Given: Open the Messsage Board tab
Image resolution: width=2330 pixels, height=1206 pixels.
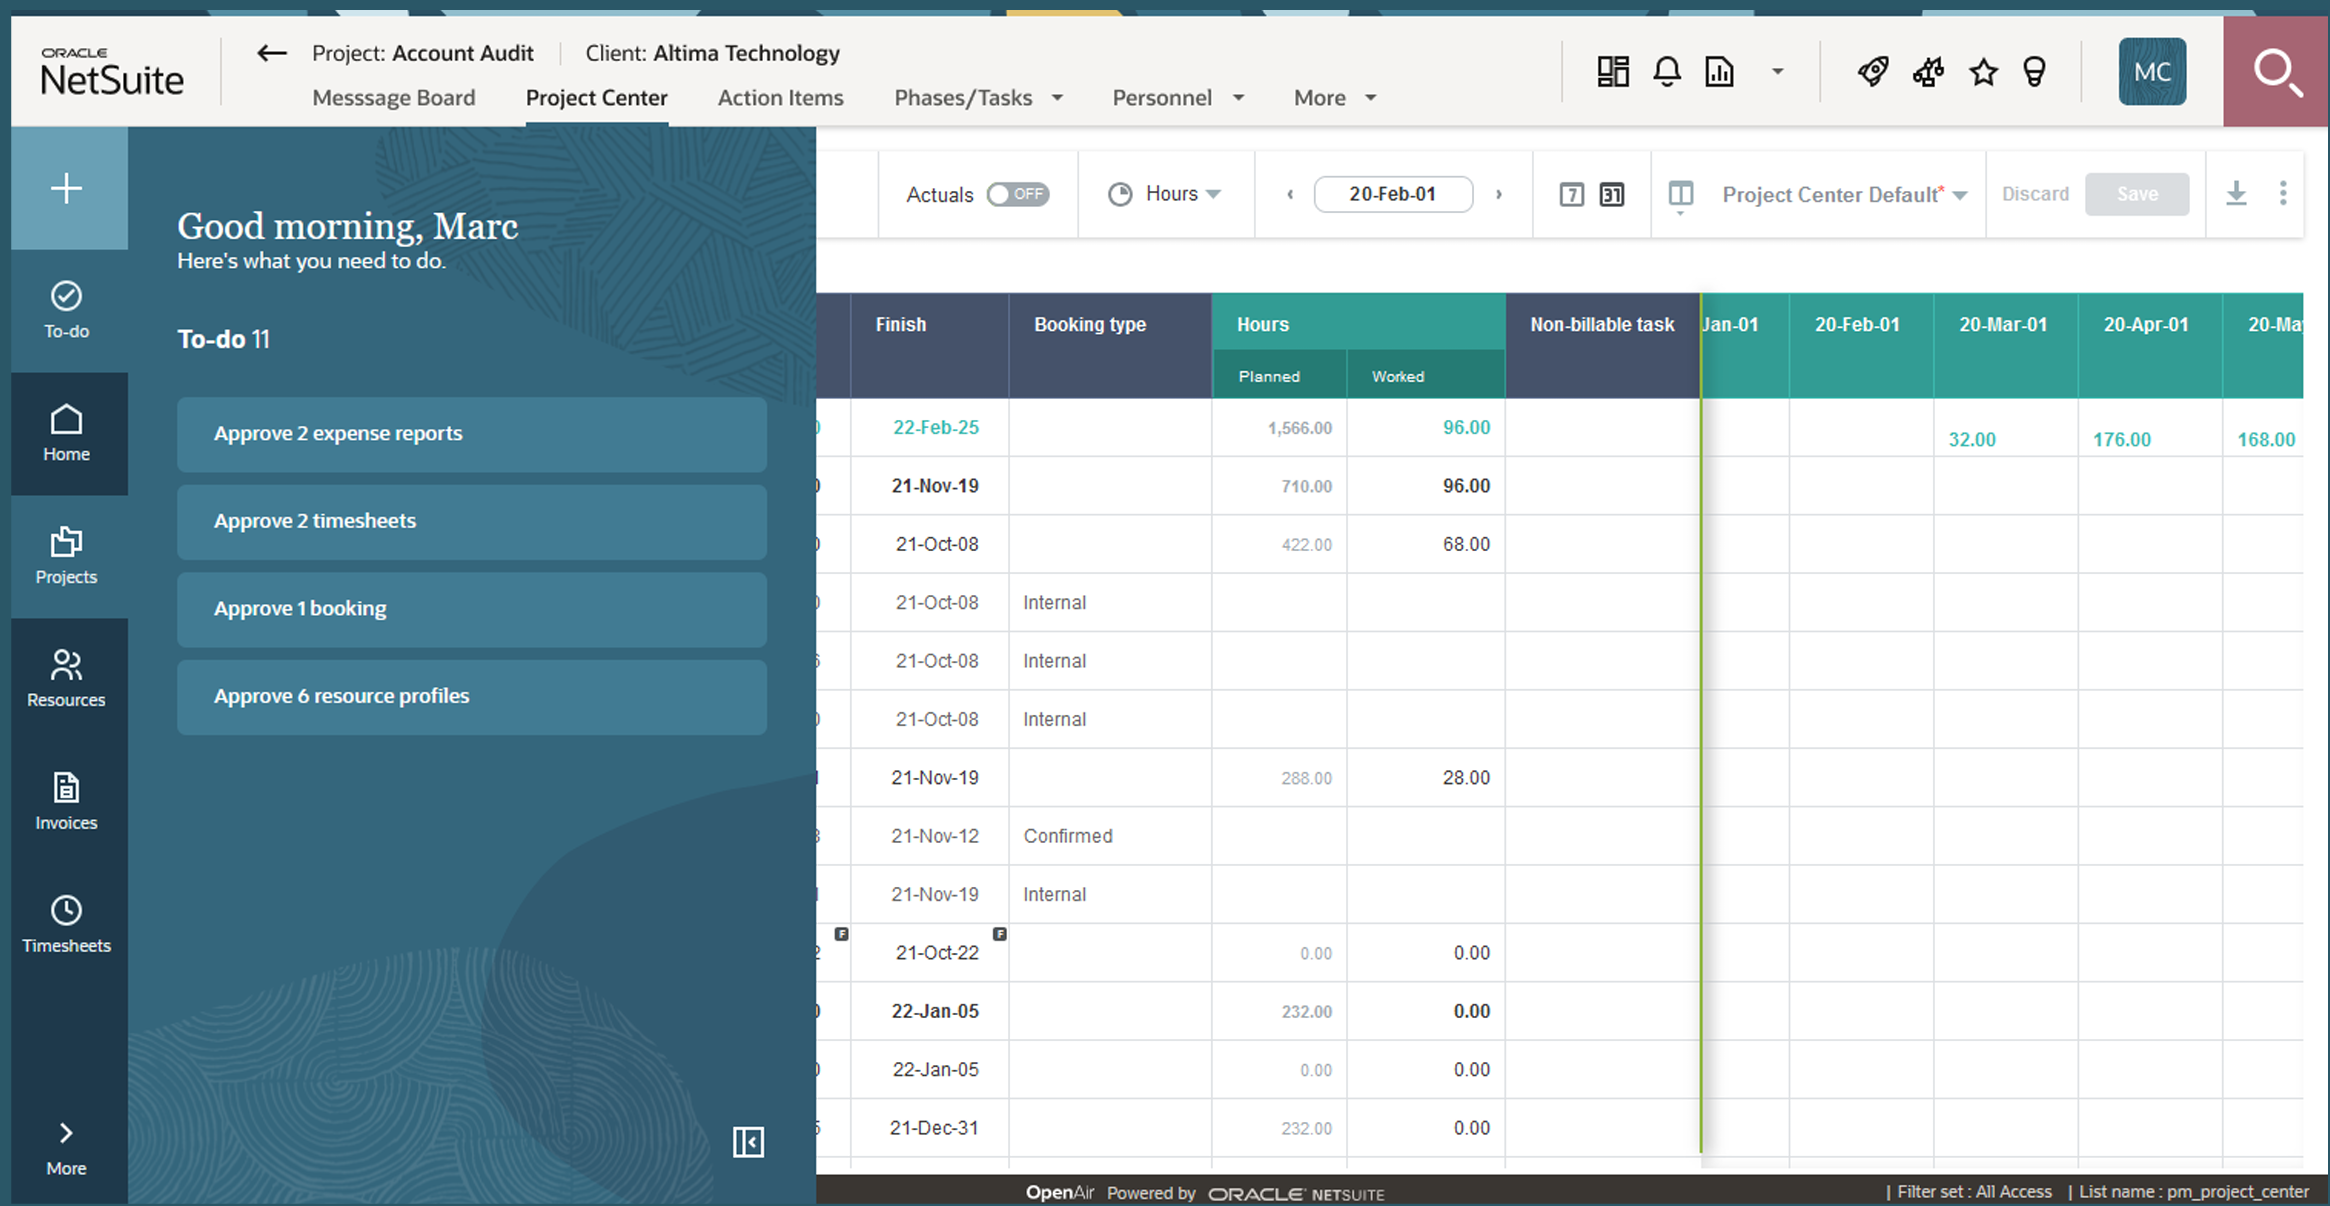Looking at the screenshot, I should (x=393, y=98).
